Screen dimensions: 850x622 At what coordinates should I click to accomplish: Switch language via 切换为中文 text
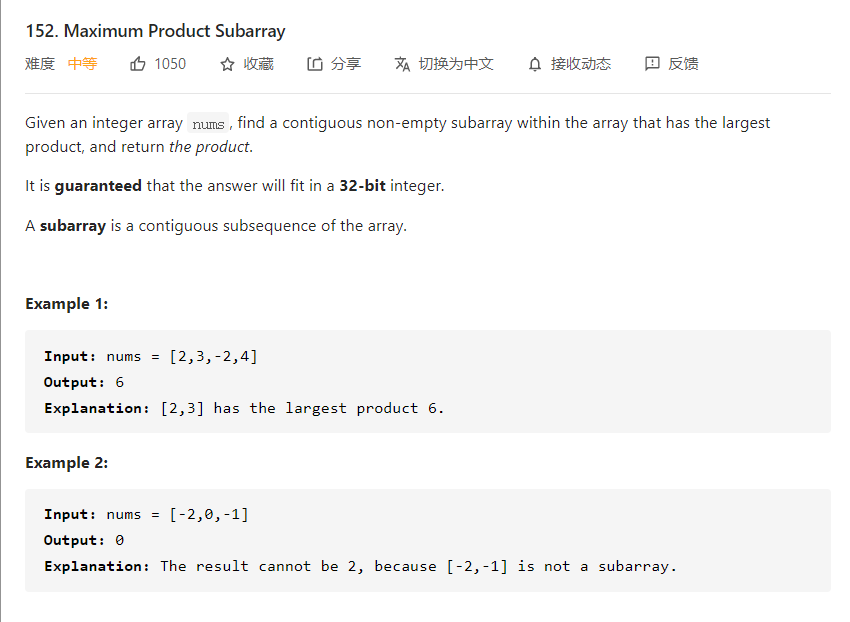pyautogui.click(x=456, y=64)
